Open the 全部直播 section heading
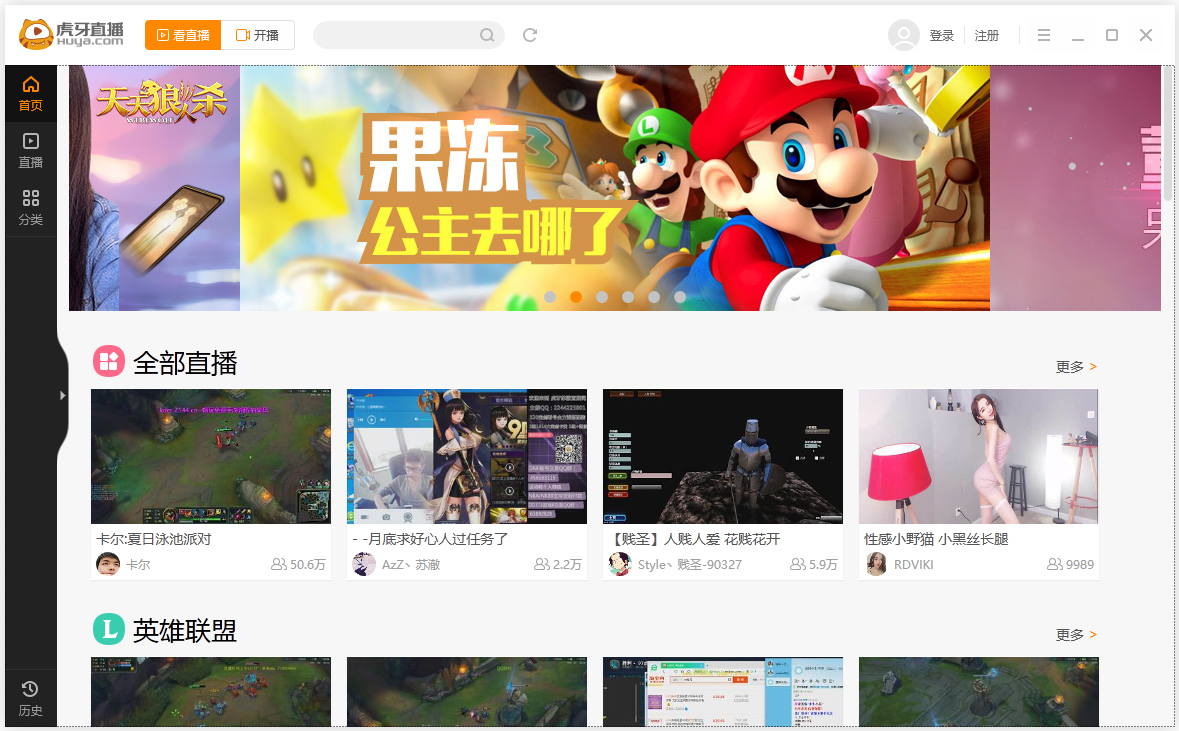The height and width of the screenshot is (731, 1179). coord(185,363)
